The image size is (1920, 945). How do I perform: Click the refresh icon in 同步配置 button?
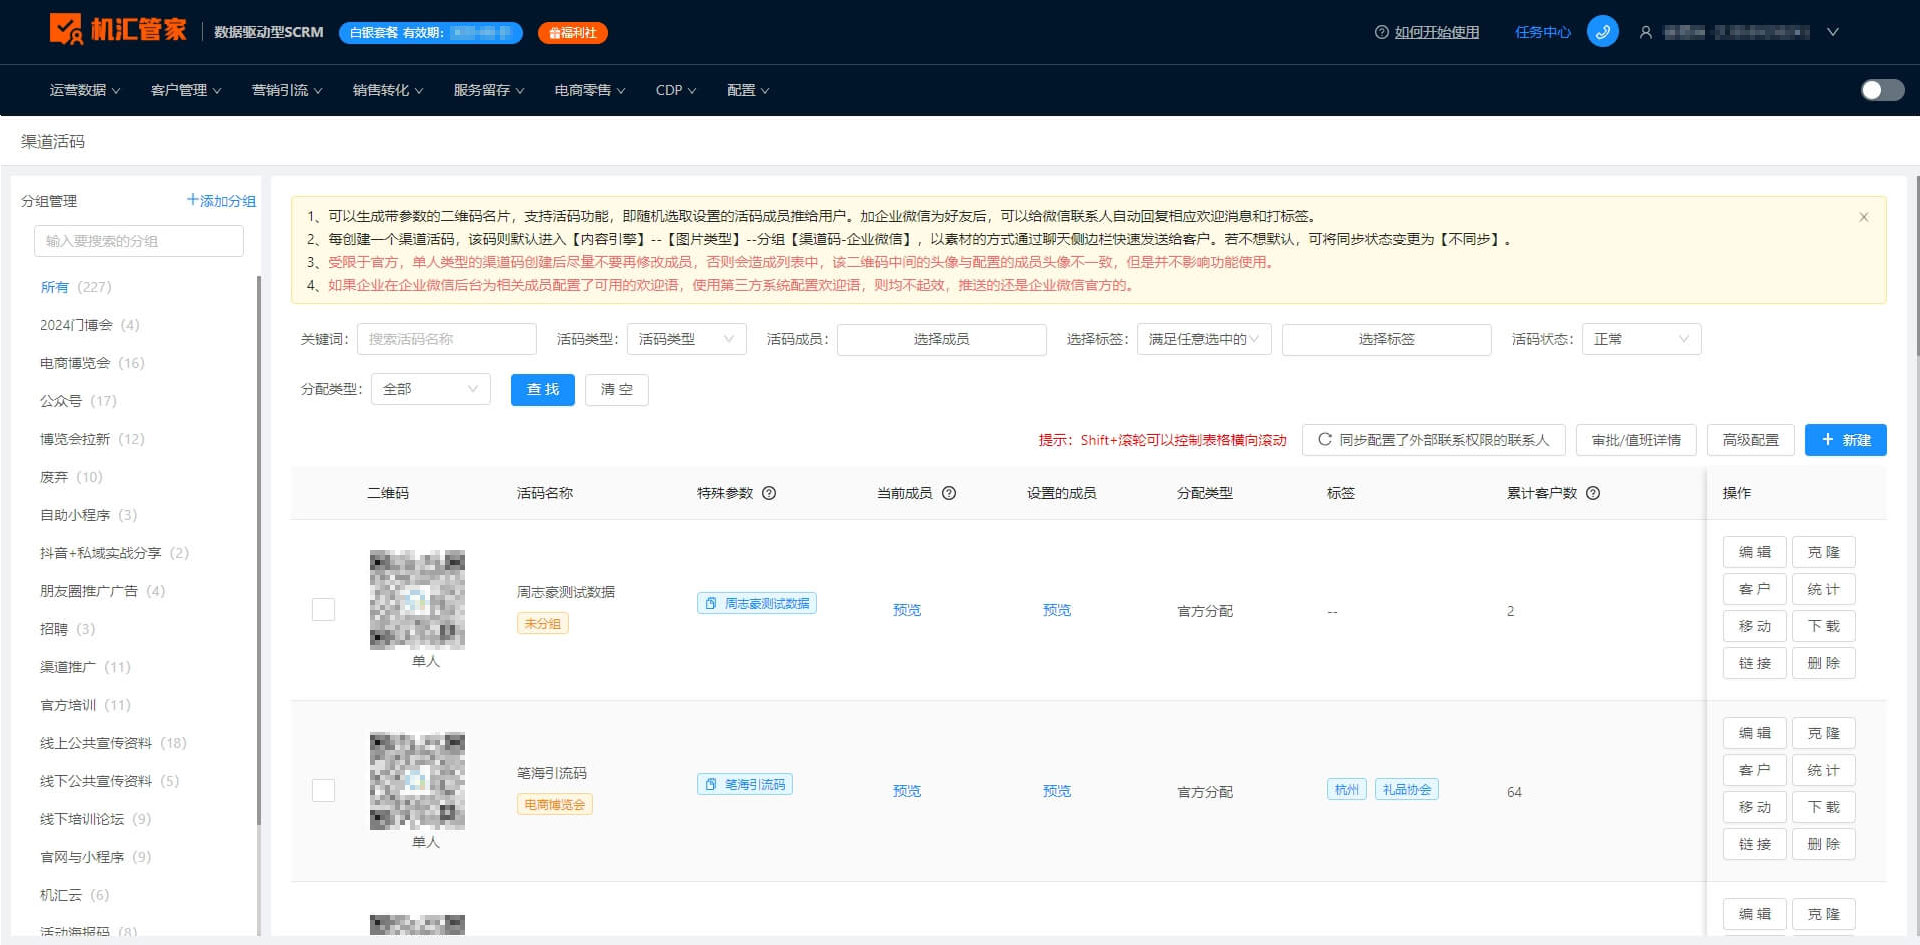(x=1325, y=439)
